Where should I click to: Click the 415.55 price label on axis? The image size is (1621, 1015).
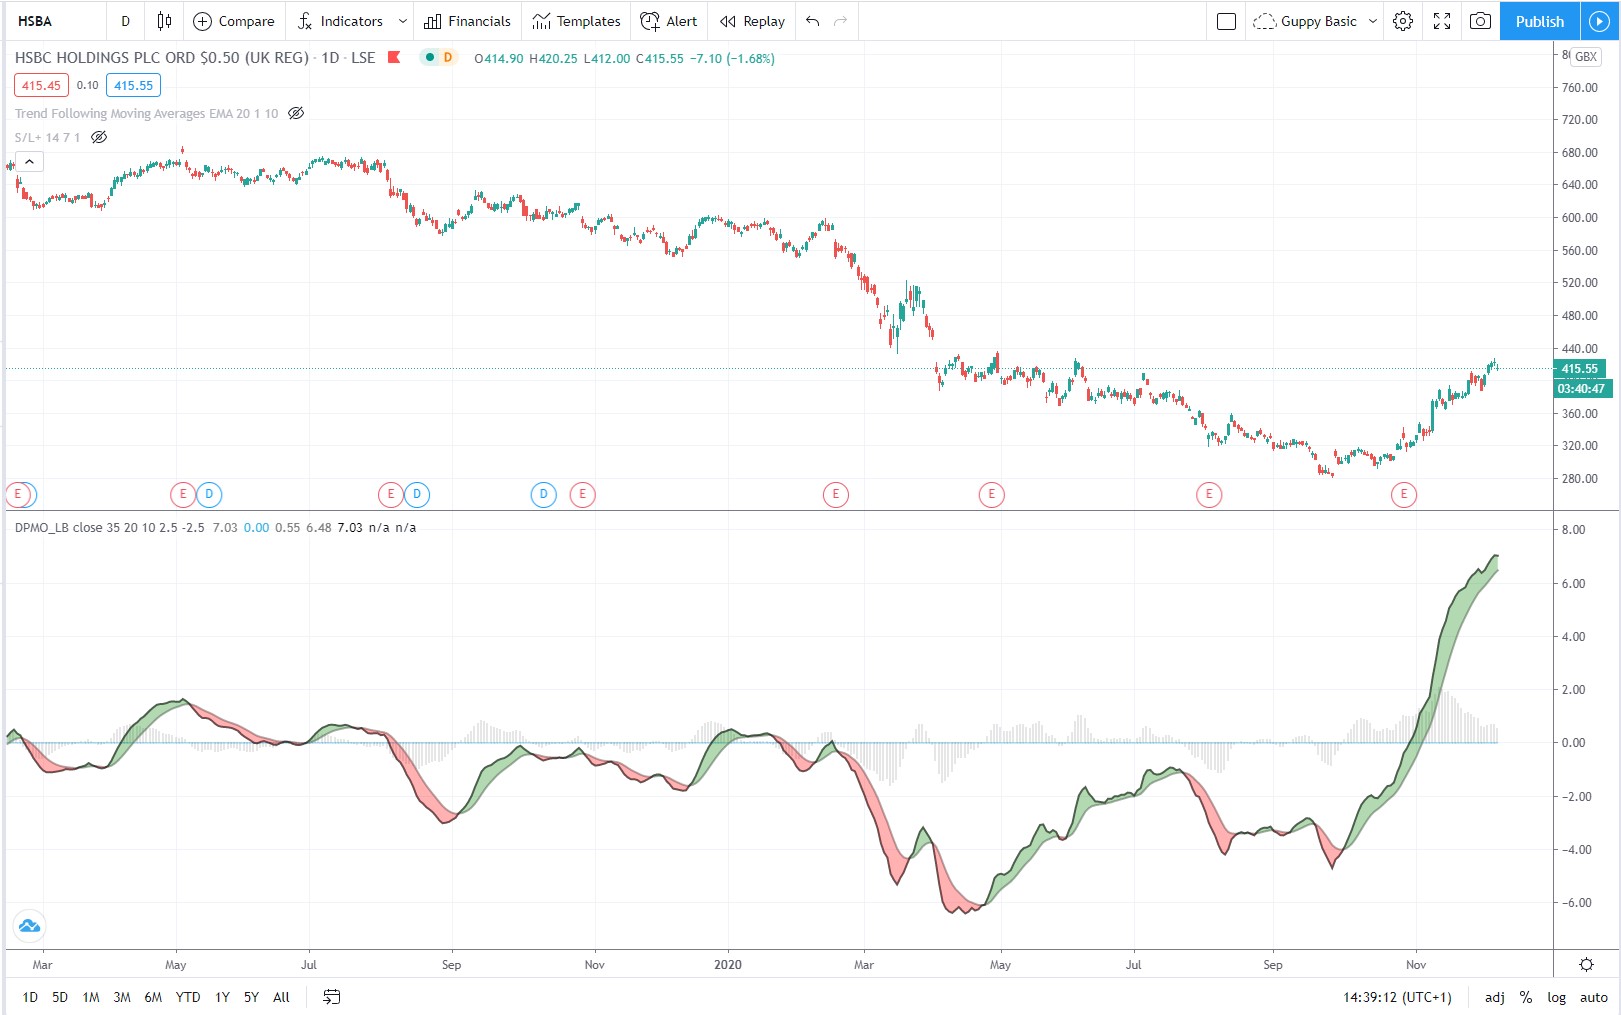tap(1580, 368)
